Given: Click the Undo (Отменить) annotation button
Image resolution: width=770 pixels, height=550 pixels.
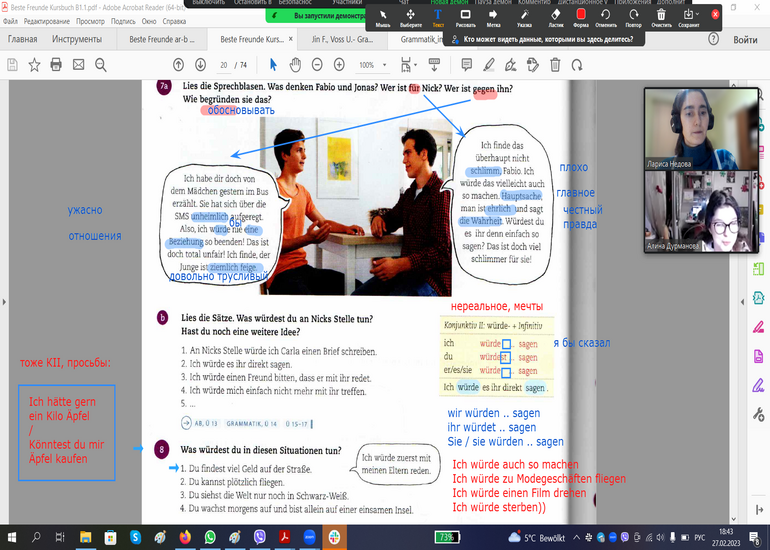Looking at the screenshot, I should tap(608, 17).
